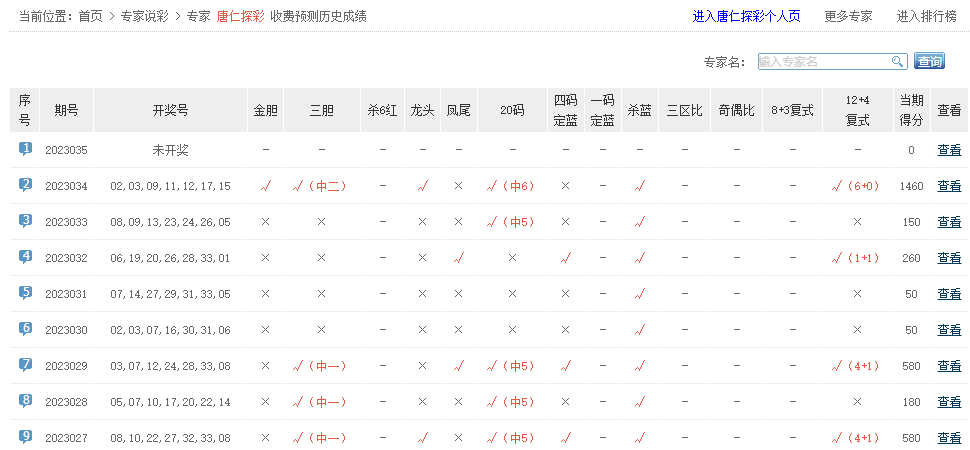Type in the 输入专家名 search field
The width and height of the screenshot is (970, 450).
823,62
